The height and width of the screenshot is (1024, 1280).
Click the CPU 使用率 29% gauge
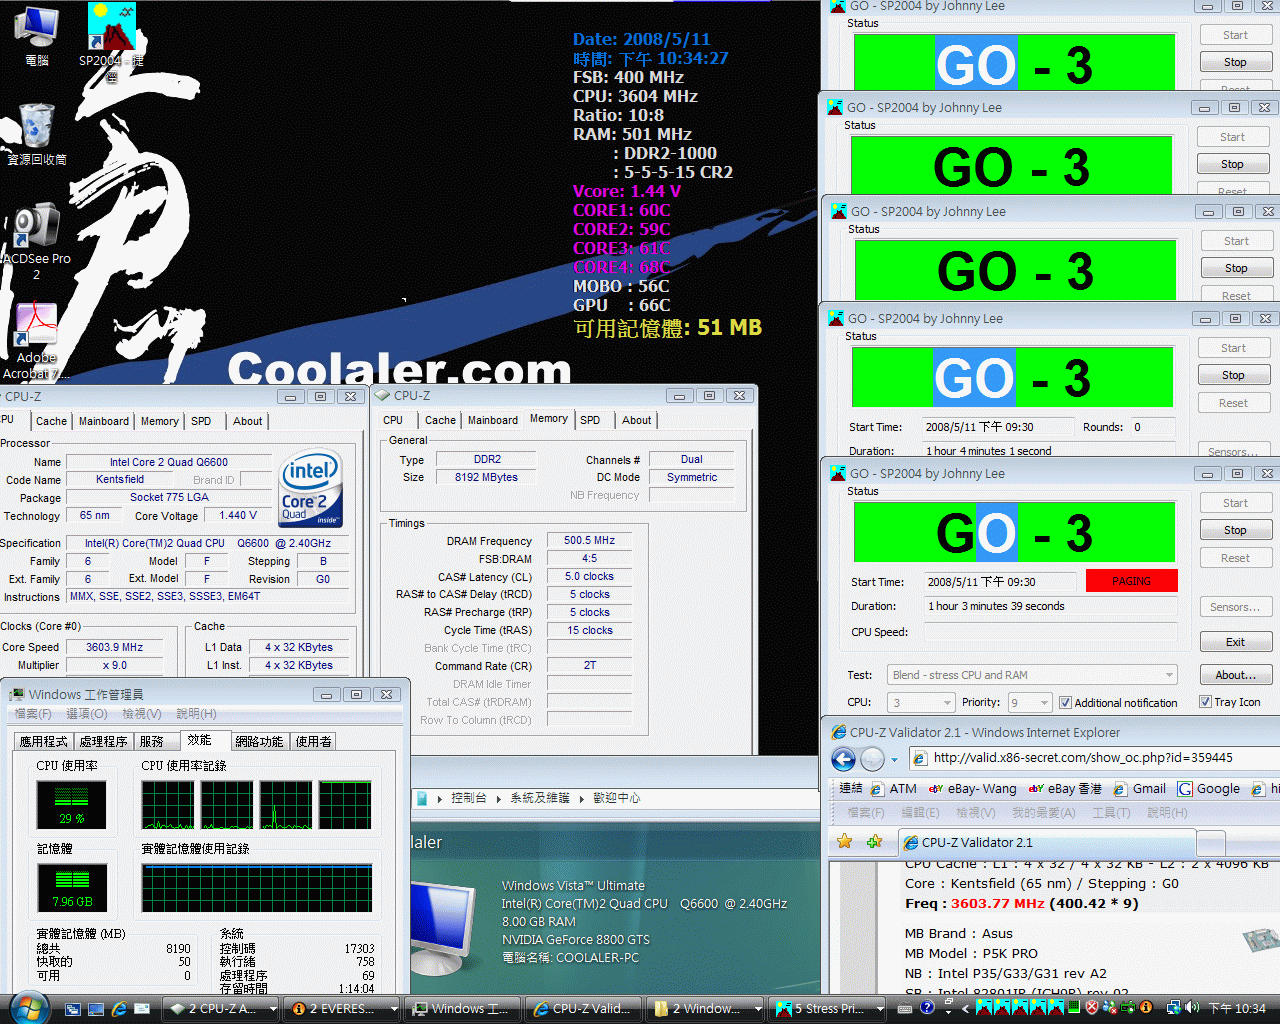point(71,804)
